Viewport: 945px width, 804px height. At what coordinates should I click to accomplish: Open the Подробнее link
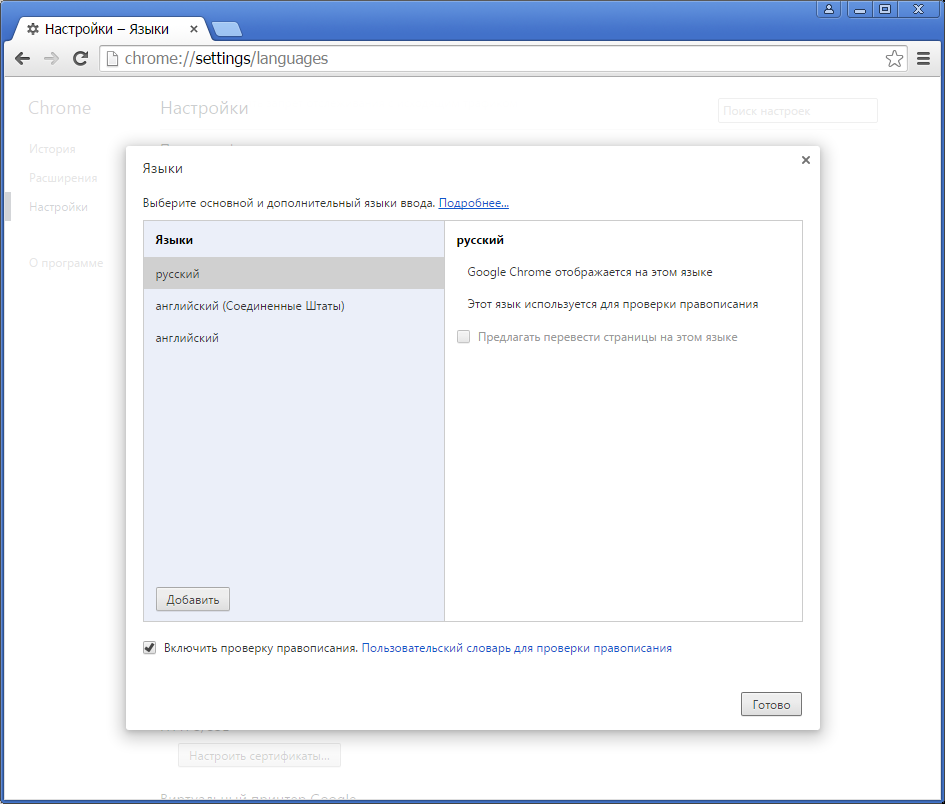pos(473,203)
